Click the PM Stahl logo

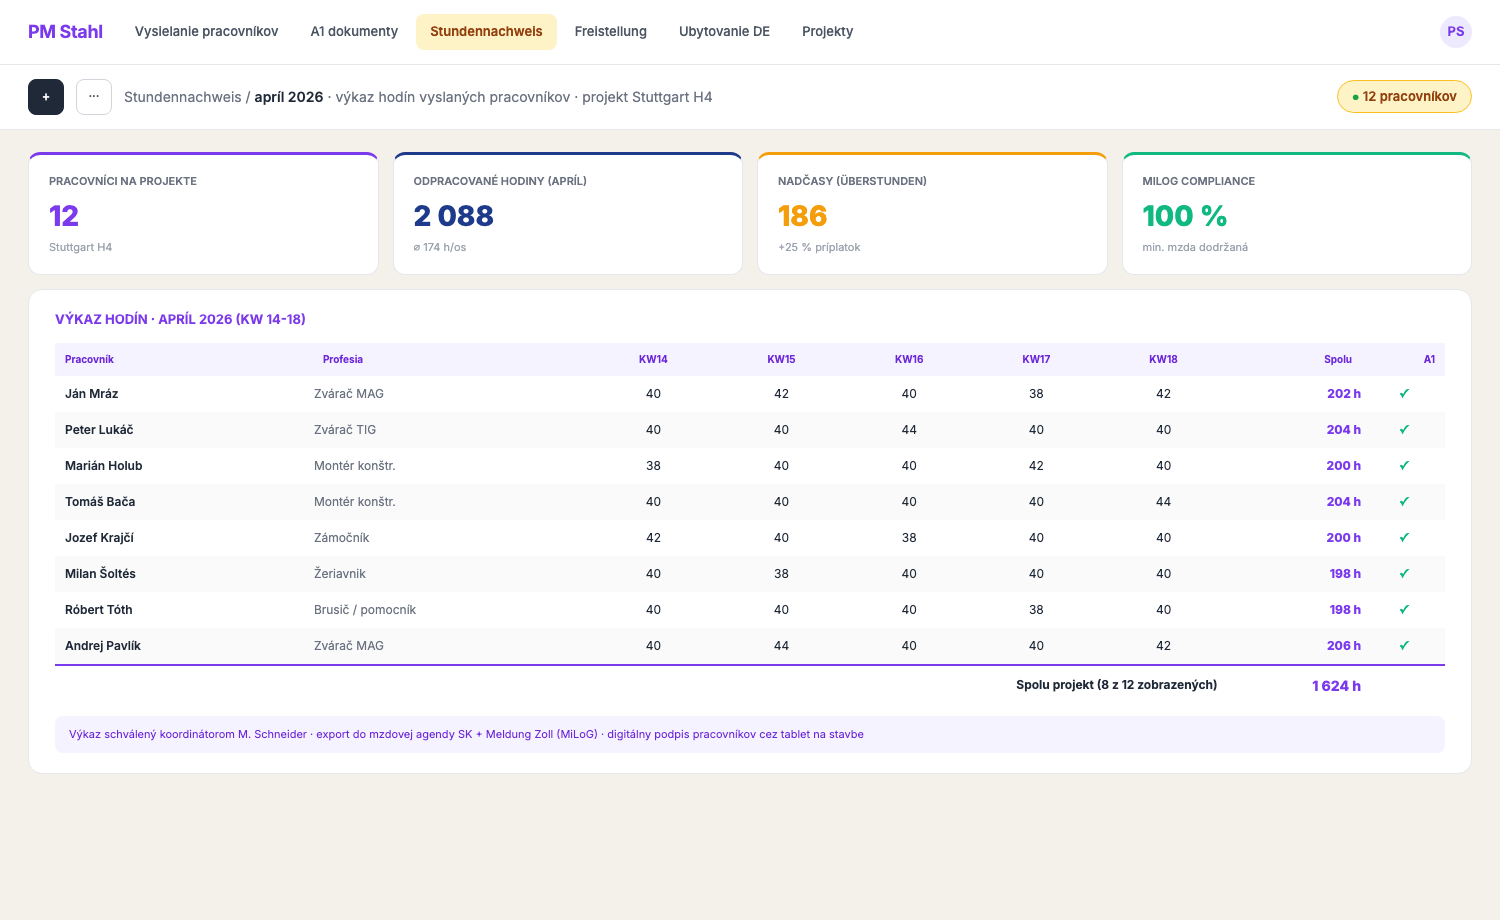pos(65,32)
